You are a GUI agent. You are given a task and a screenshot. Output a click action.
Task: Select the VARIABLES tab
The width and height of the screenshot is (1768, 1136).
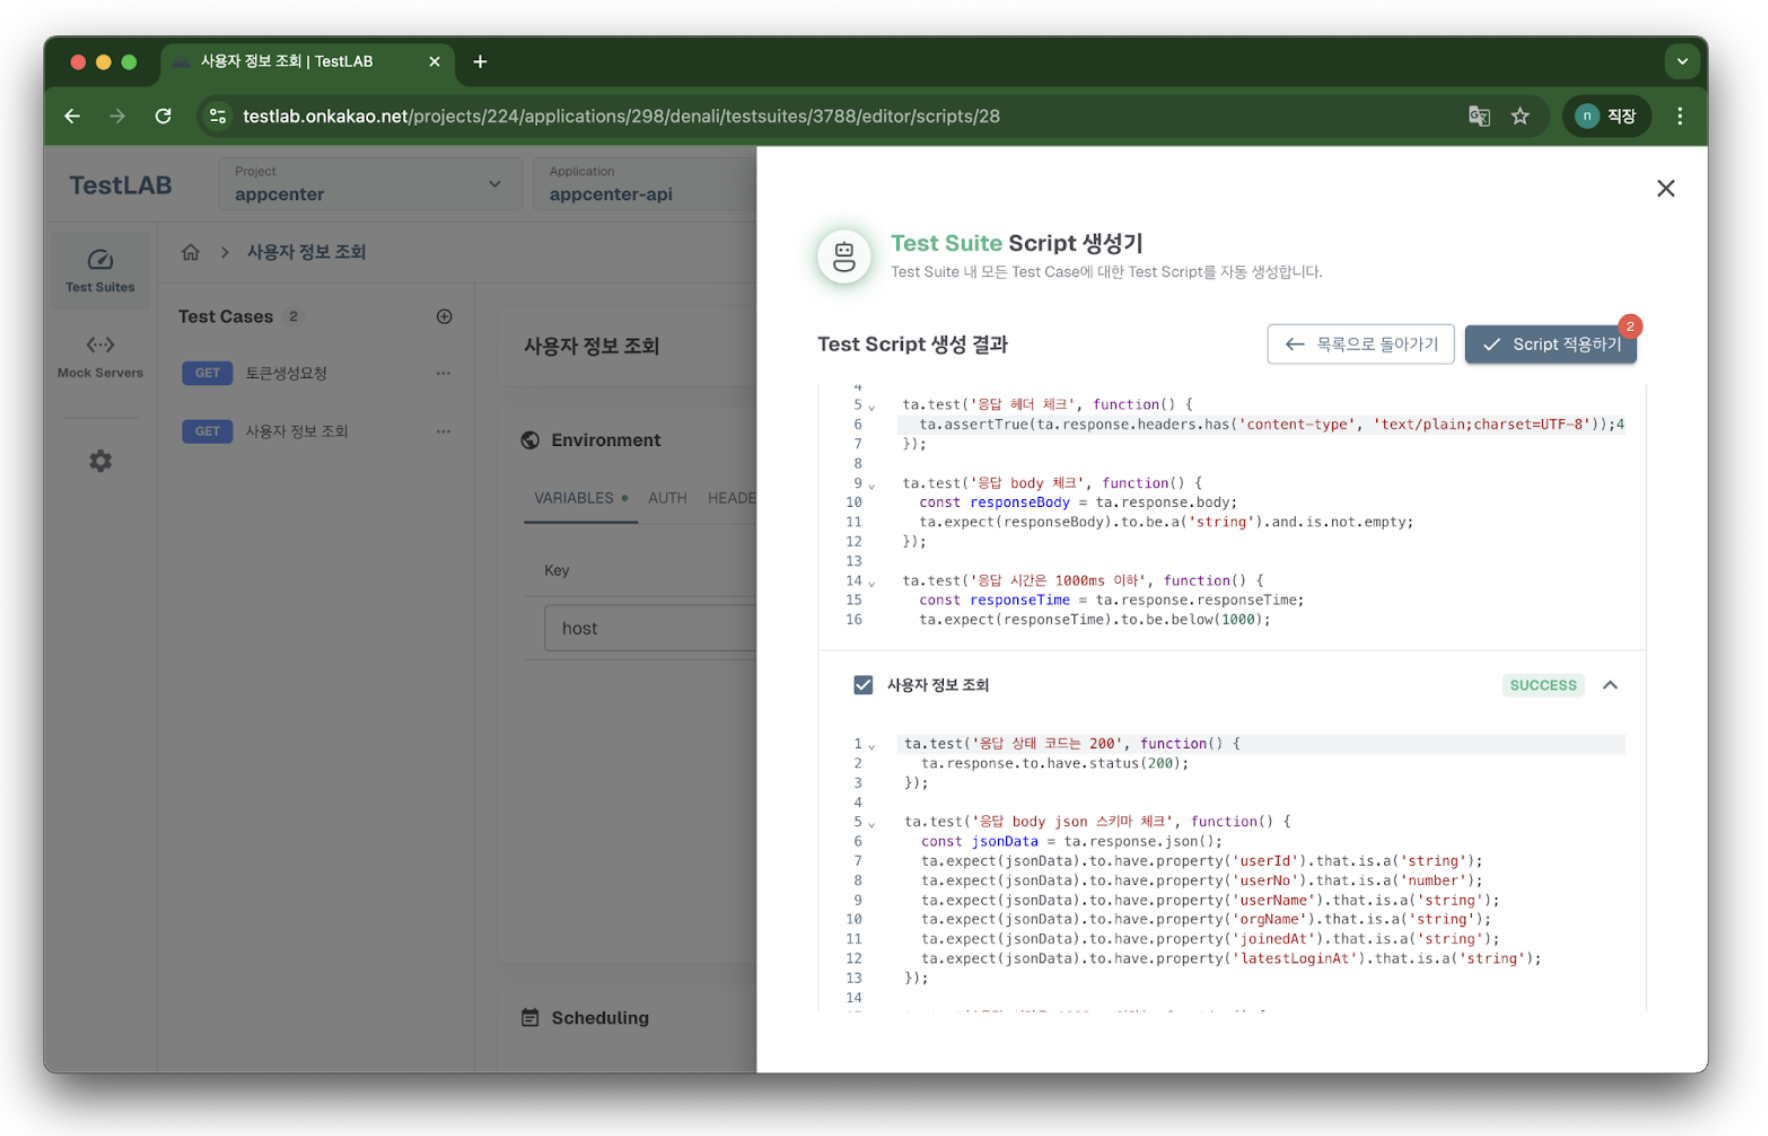[x=574, y=498]
